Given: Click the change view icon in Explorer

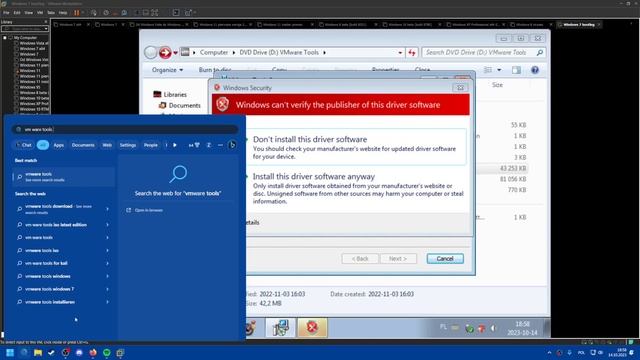Looking at the screenshot, I should pyautogui.click(x=488, y=70).
